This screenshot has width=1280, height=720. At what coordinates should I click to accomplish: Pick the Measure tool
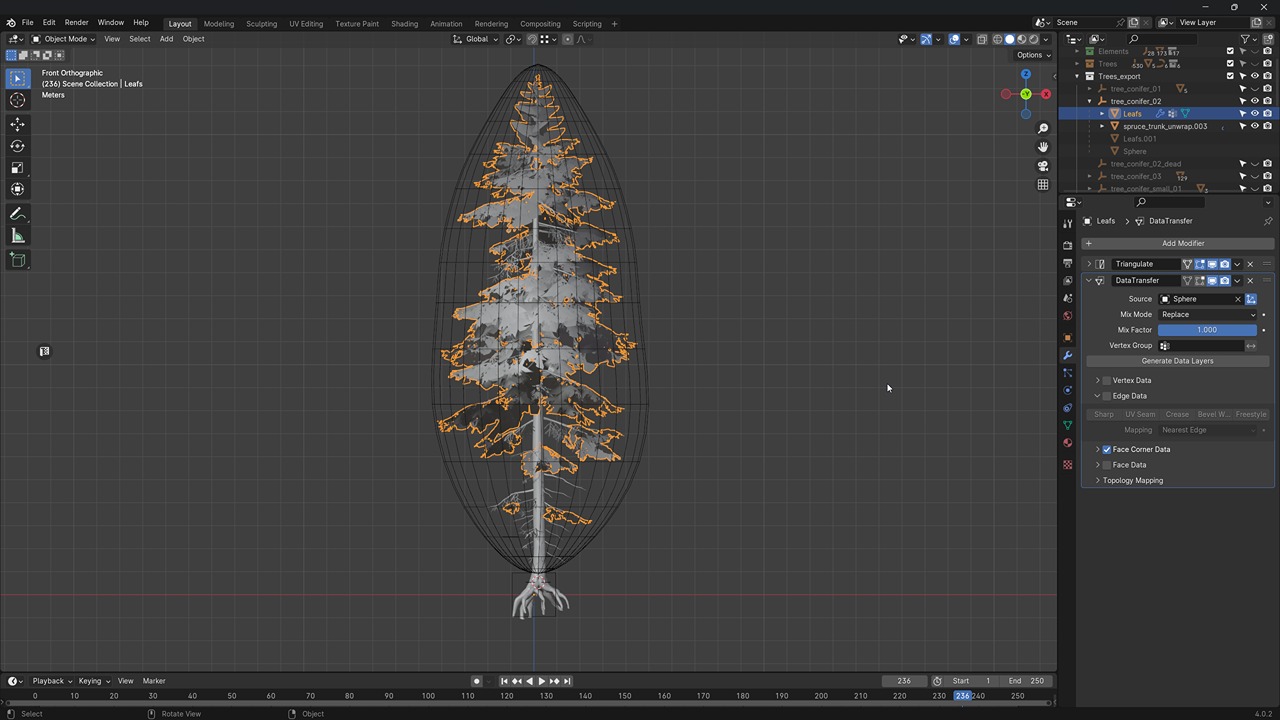(17, 236)
